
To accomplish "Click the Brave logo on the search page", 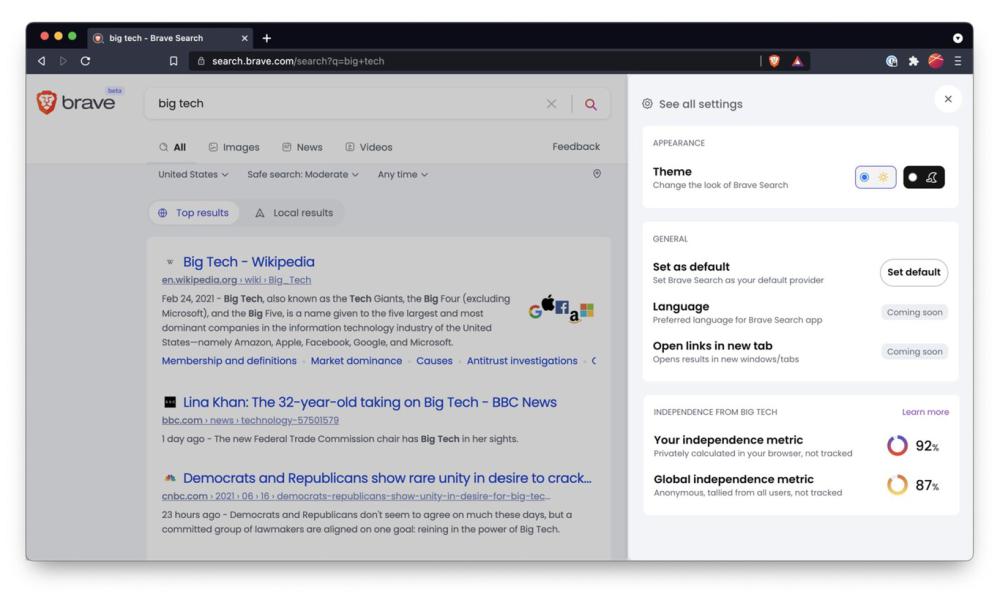I will [77, 102].
